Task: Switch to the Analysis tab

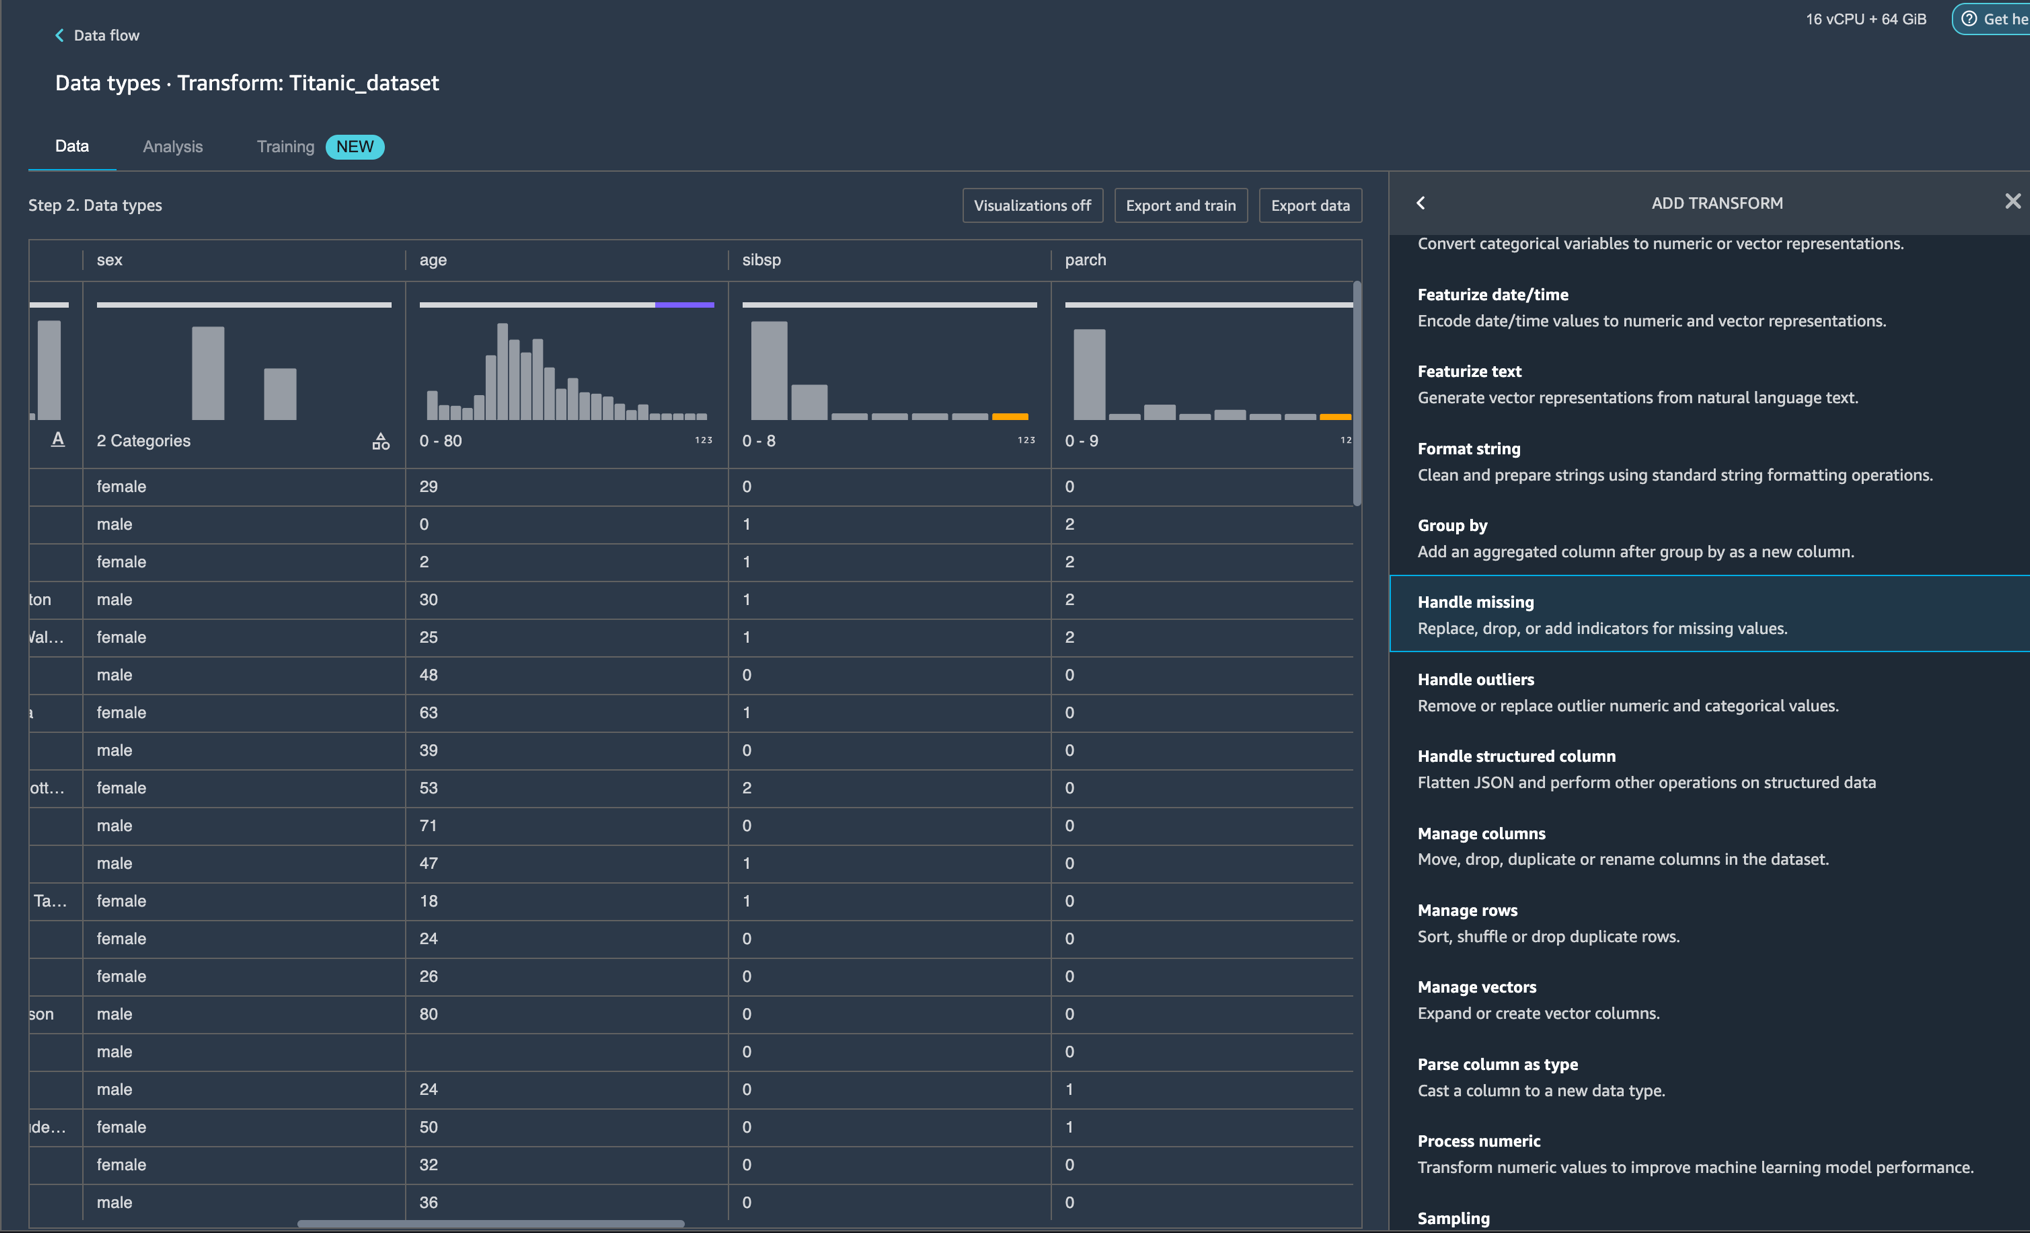Action: click(172, 146)
